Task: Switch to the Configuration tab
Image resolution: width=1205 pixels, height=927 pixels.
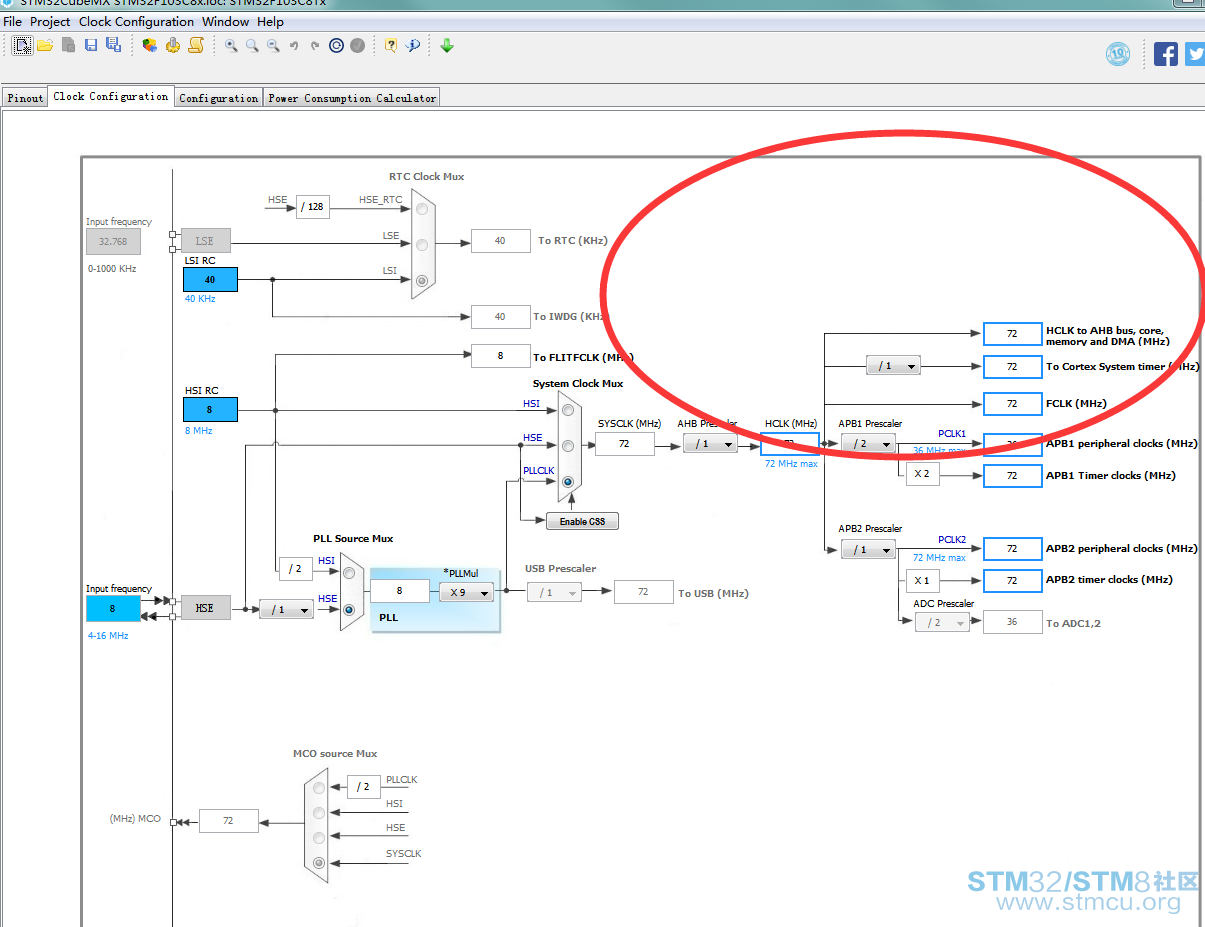Action: click(x=219, y=98)
